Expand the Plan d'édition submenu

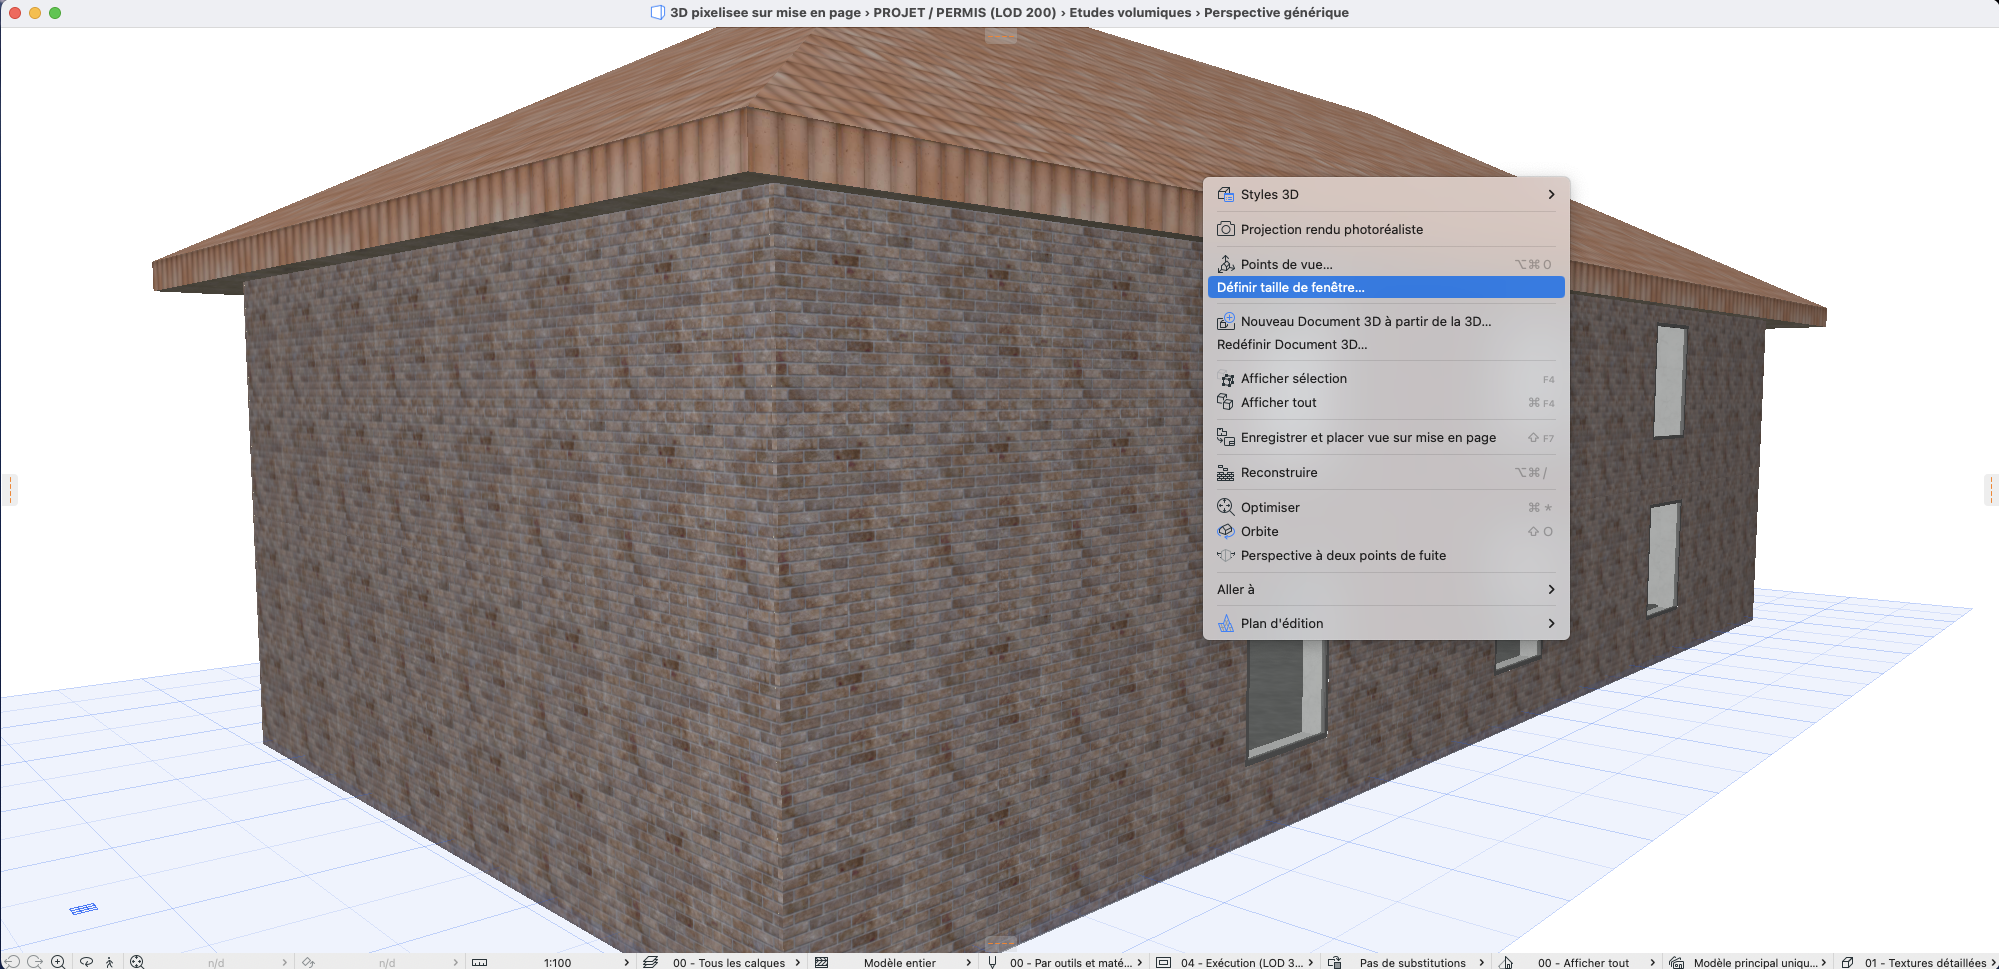pos(1386,623)
